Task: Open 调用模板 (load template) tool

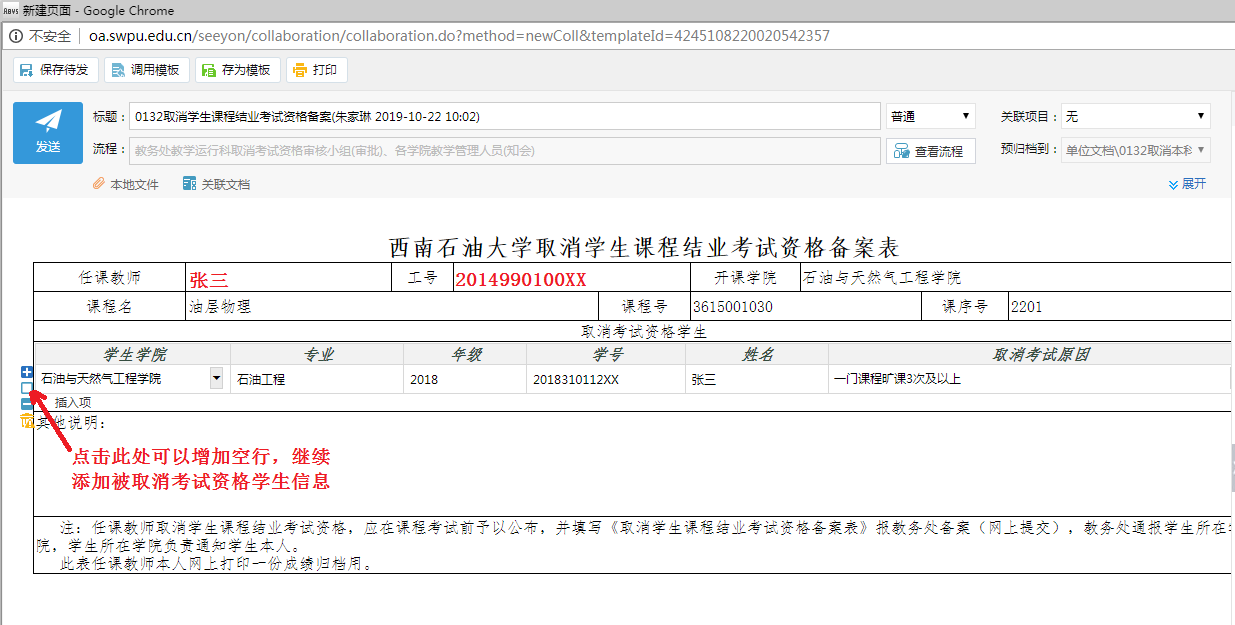Action: pos(146,70)
